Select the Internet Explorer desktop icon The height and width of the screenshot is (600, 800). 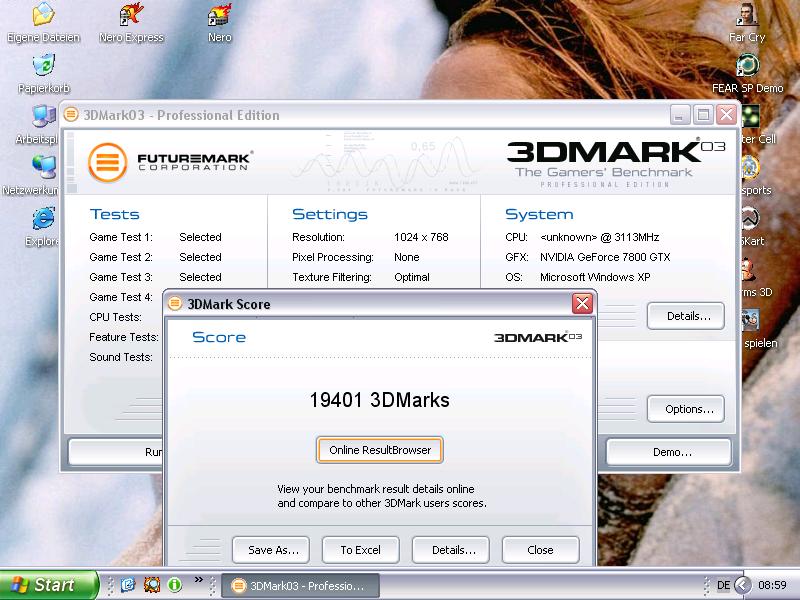(x=44, y=218)
